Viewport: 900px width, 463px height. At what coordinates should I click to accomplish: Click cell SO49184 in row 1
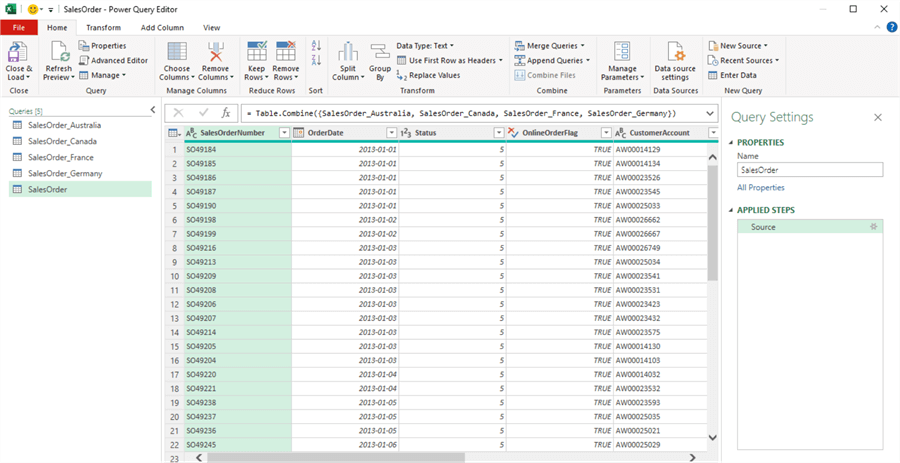[x=238, y=149]
